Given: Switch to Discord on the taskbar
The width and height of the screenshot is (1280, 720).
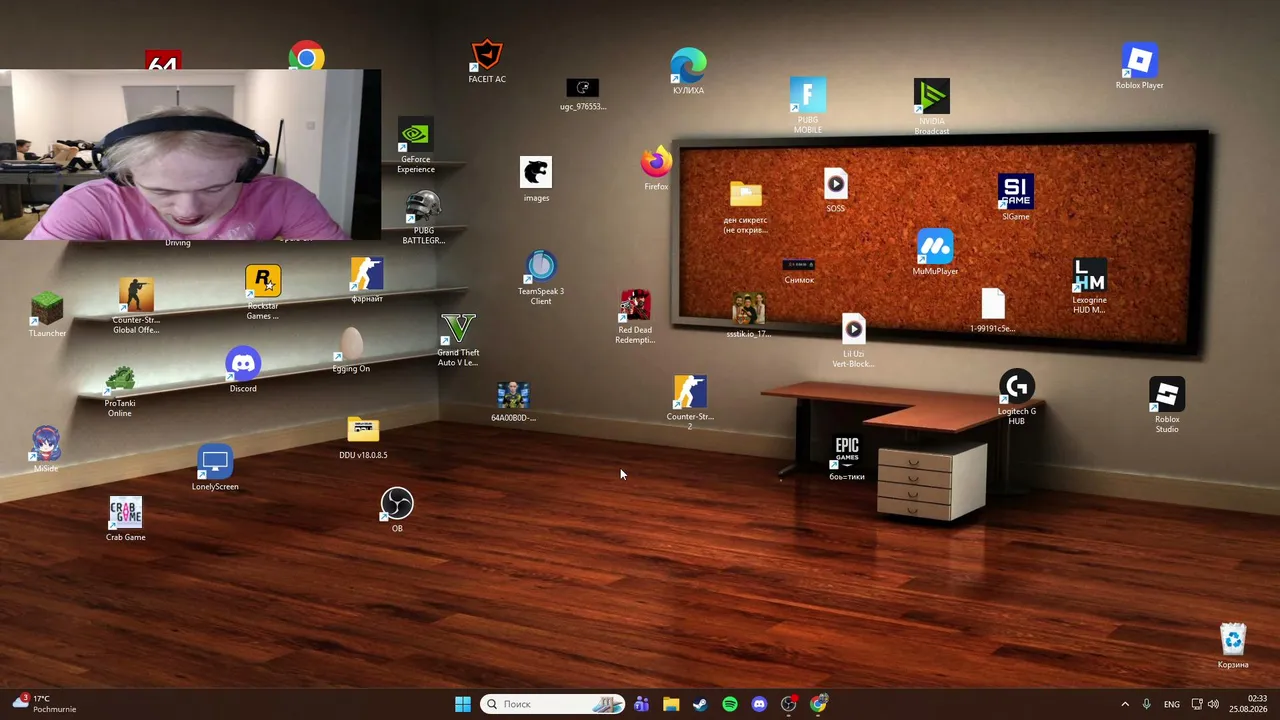Looking at the screenshot, I should coord(759,704).
